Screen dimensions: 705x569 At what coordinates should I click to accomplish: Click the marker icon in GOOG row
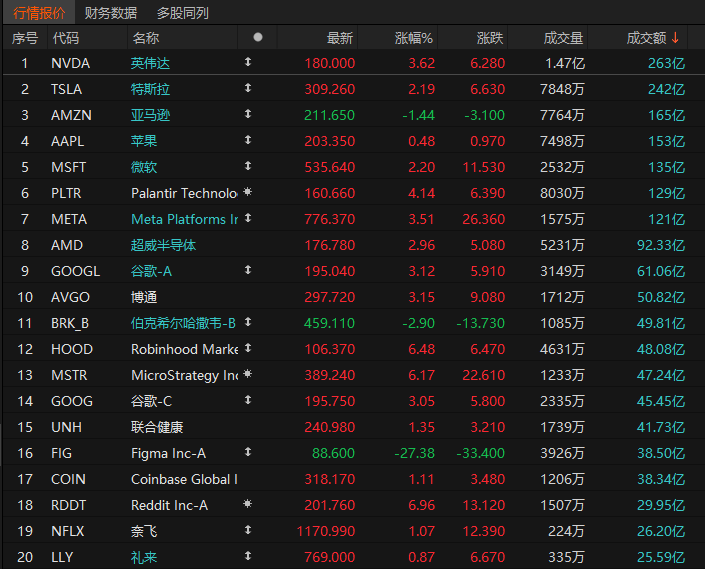click(248, 400)
